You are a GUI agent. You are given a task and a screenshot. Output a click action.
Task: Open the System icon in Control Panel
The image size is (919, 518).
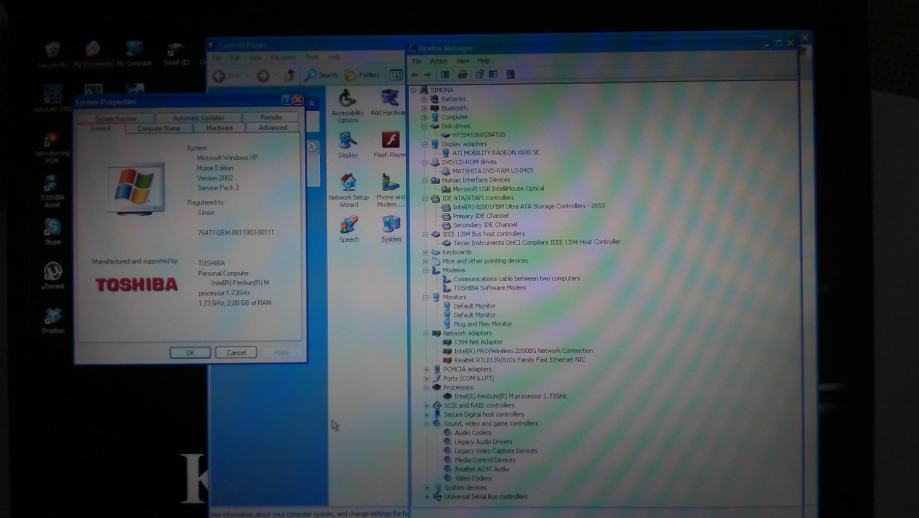(x=391, y=229)
